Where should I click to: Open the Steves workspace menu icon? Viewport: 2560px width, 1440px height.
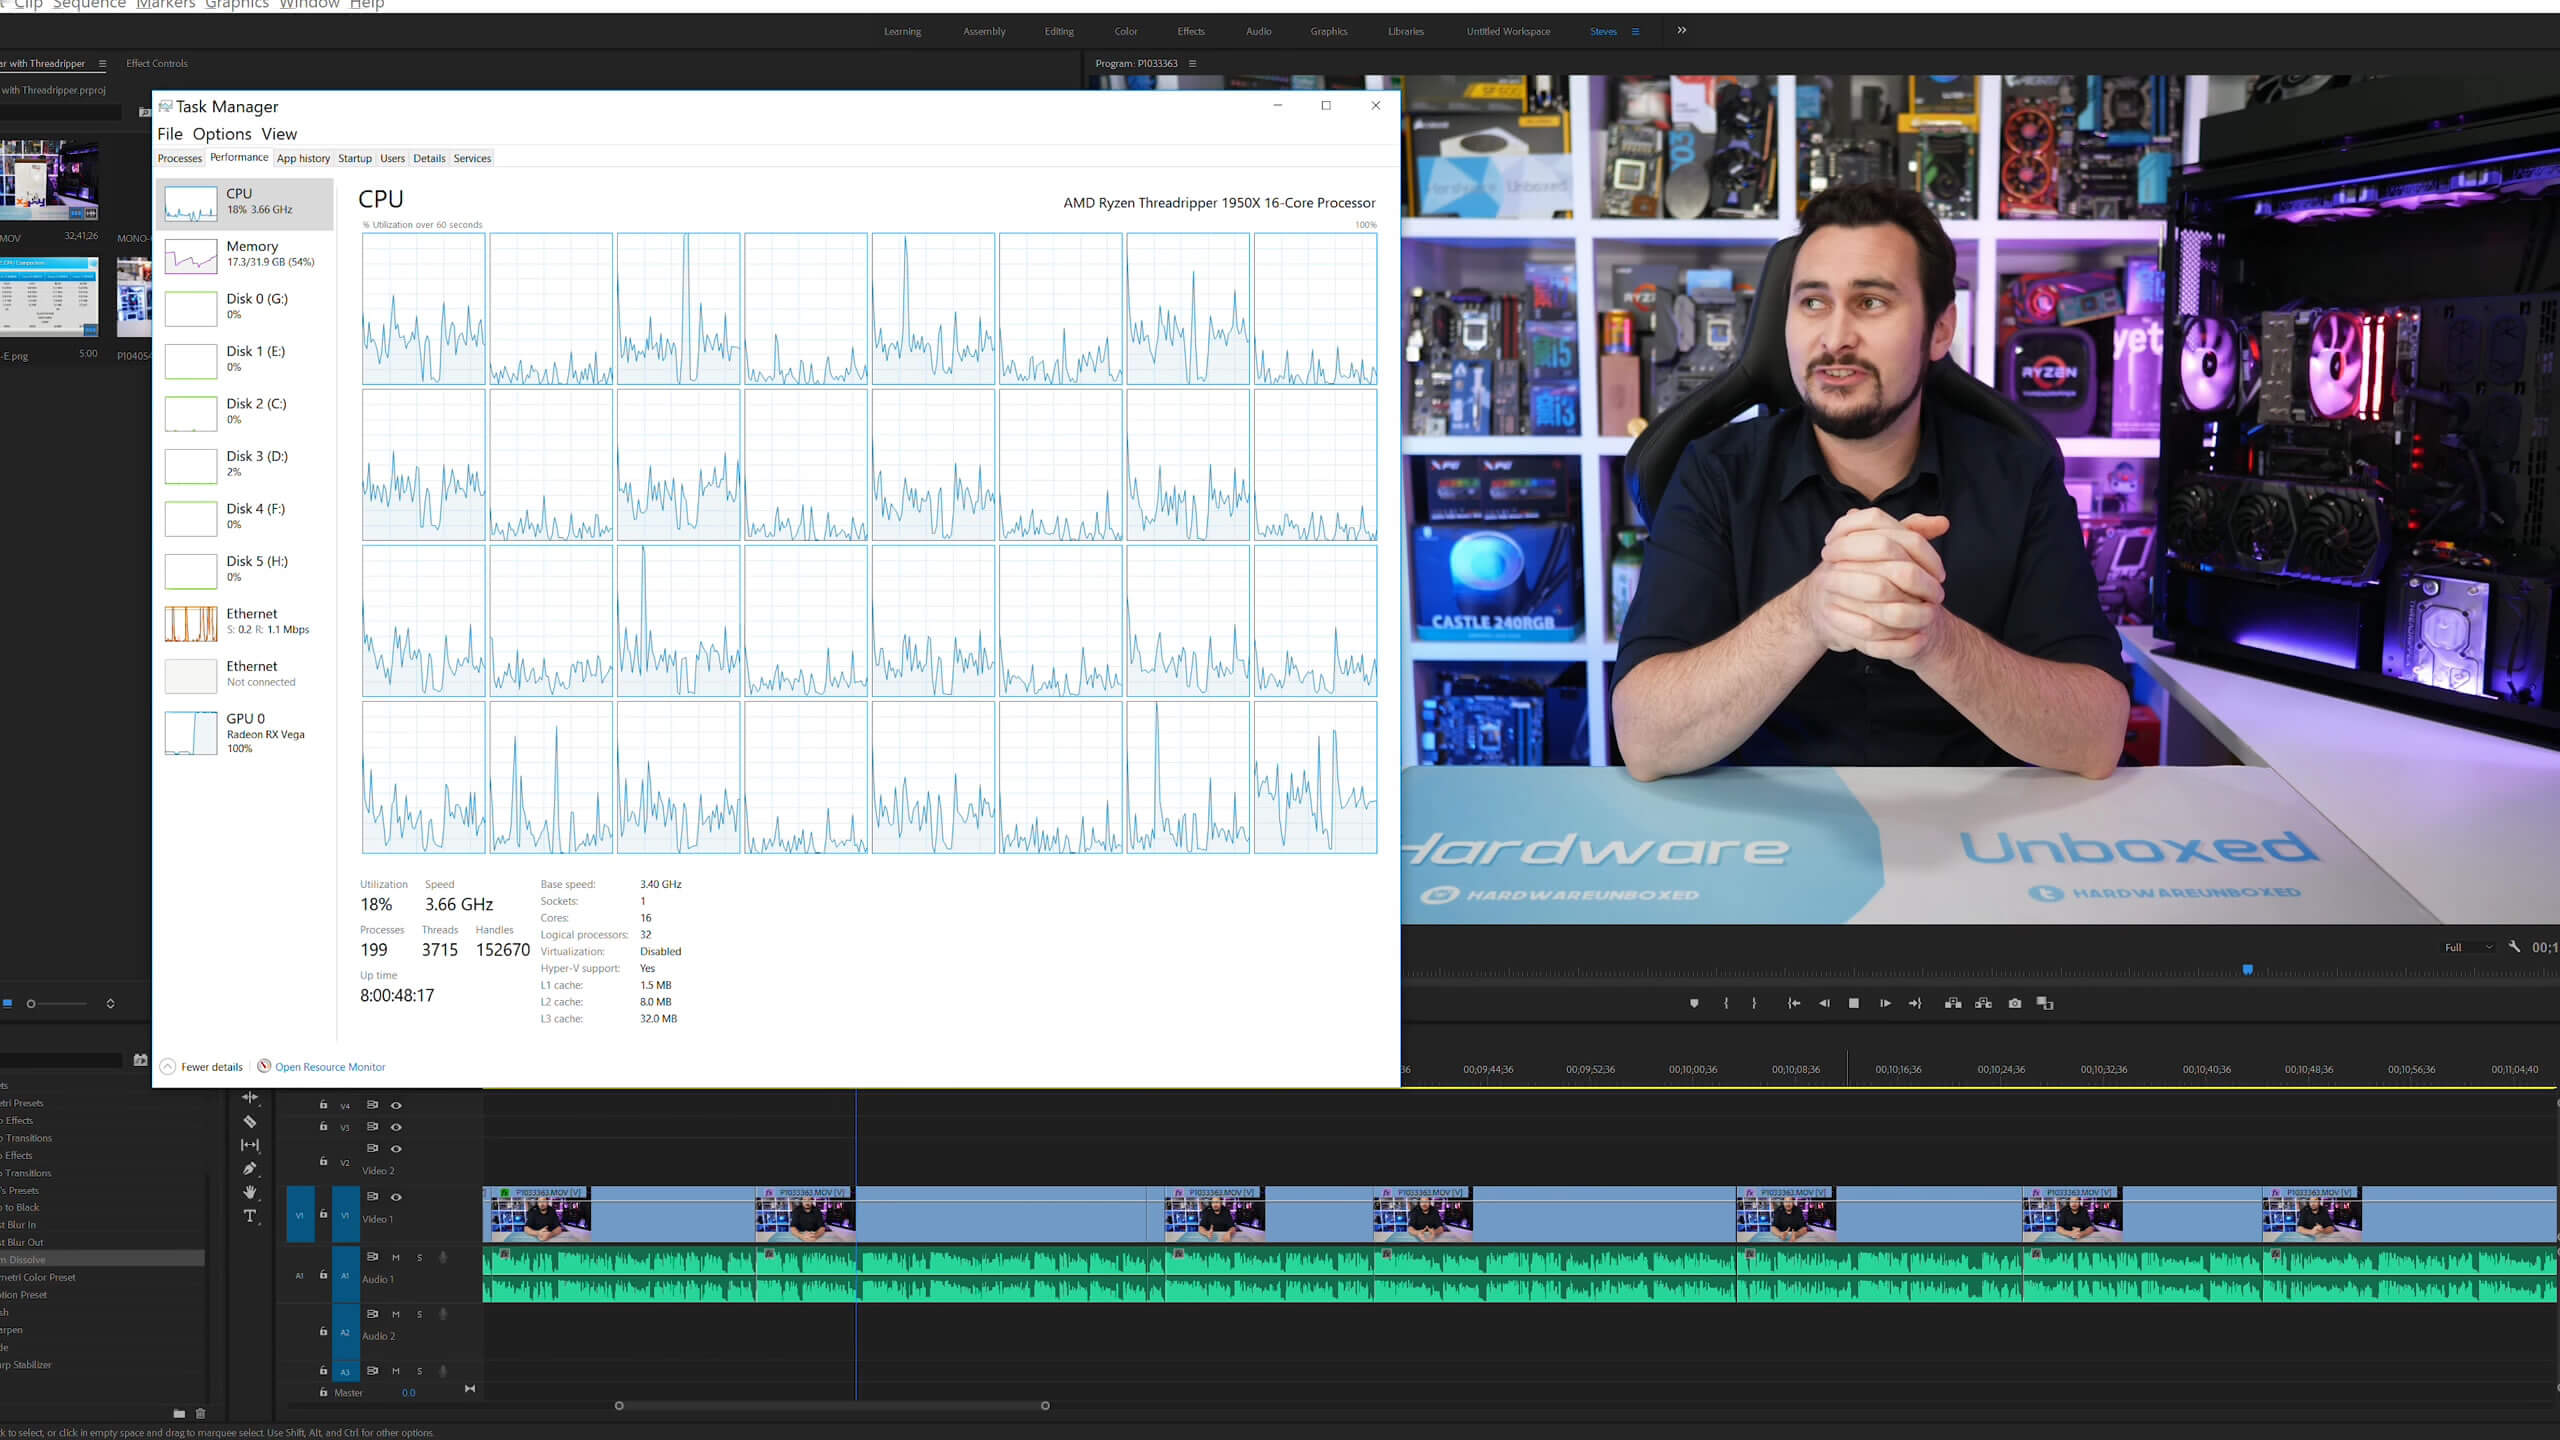(1635, 31)
